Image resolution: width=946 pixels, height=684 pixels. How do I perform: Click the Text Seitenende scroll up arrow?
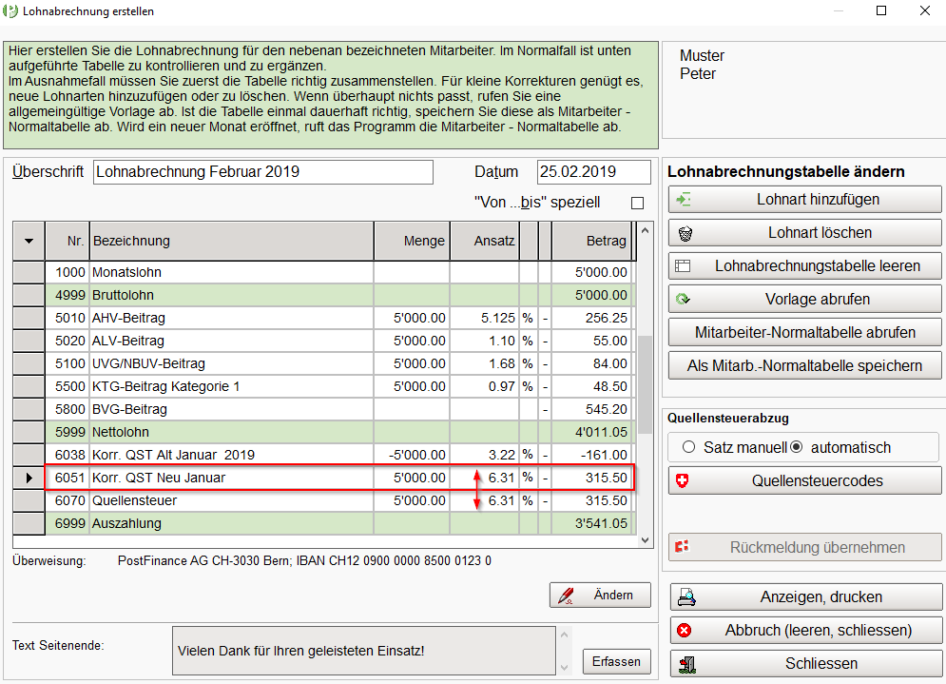pyautogui.click(x=564, y=635)
